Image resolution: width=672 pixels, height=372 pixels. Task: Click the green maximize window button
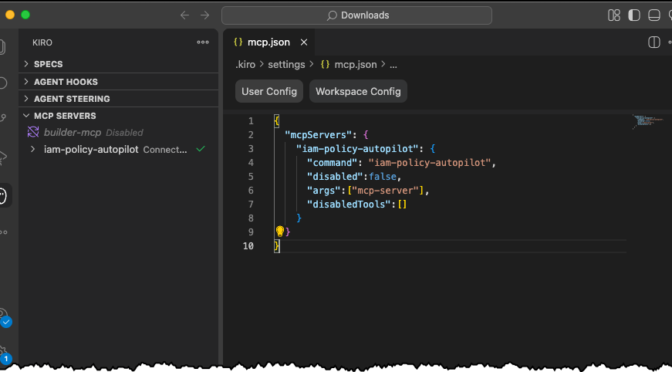coord(25,15)
